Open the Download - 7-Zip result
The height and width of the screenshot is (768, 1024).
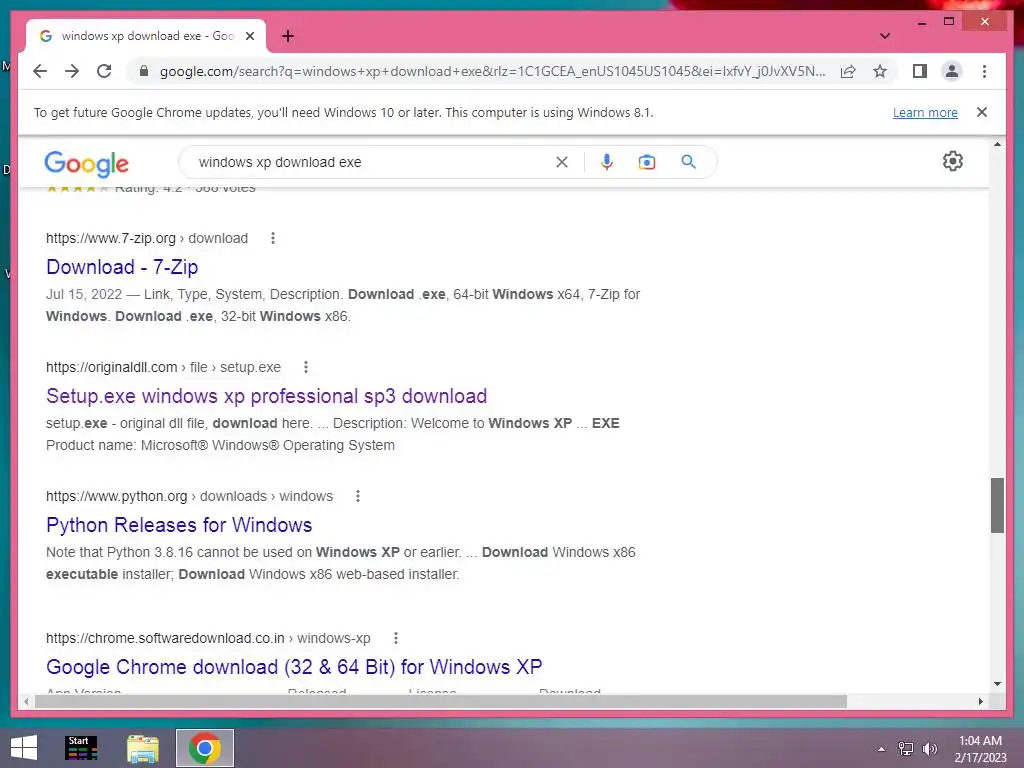click(122, 267)
